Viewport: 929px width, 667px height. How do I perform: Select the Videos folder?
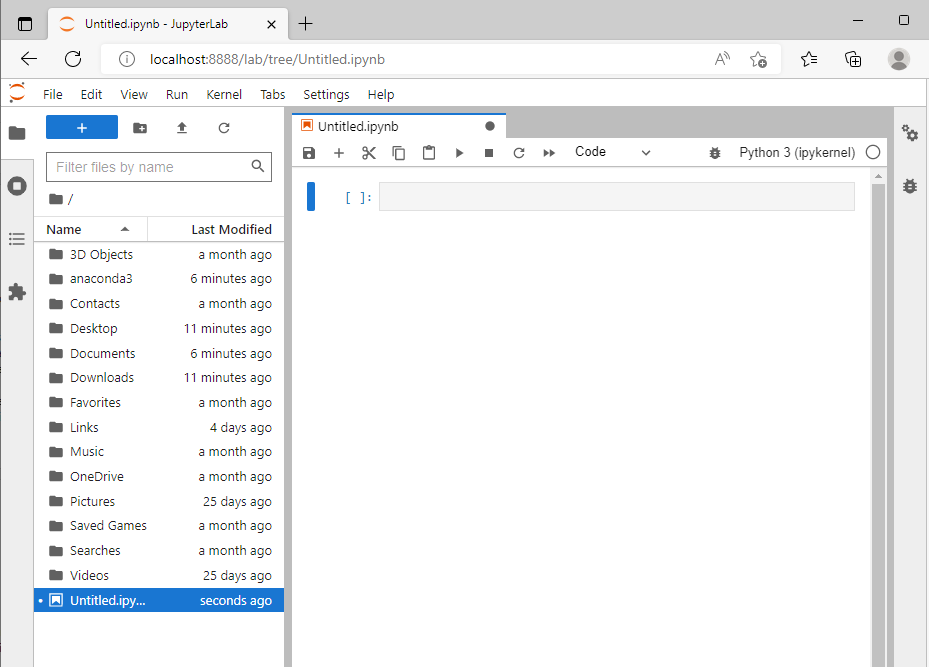[159, 575]
